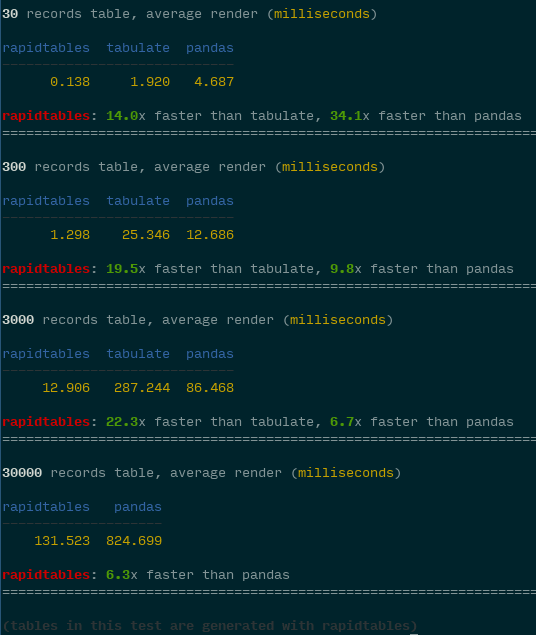Click the value 1.920 under tabulate

click(x=150, y=82)
